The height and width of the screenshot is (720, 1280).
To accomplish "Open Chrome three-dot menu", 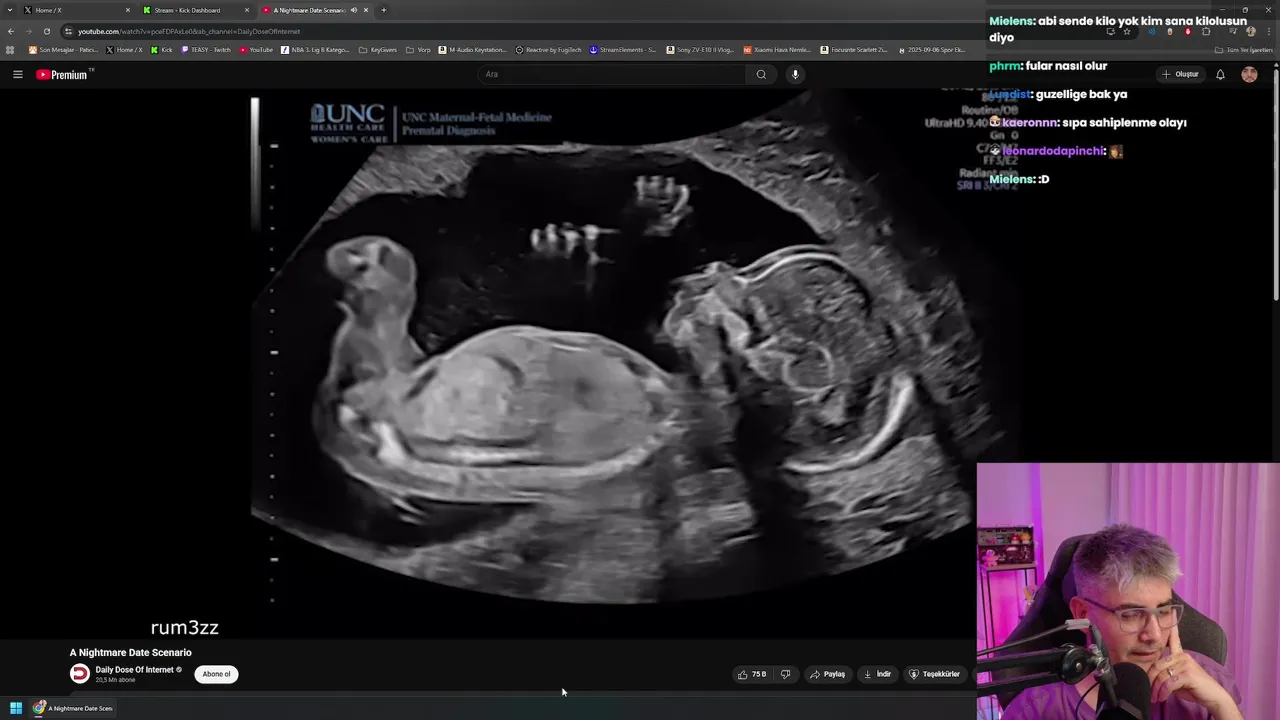I will tap(1268, 31).
